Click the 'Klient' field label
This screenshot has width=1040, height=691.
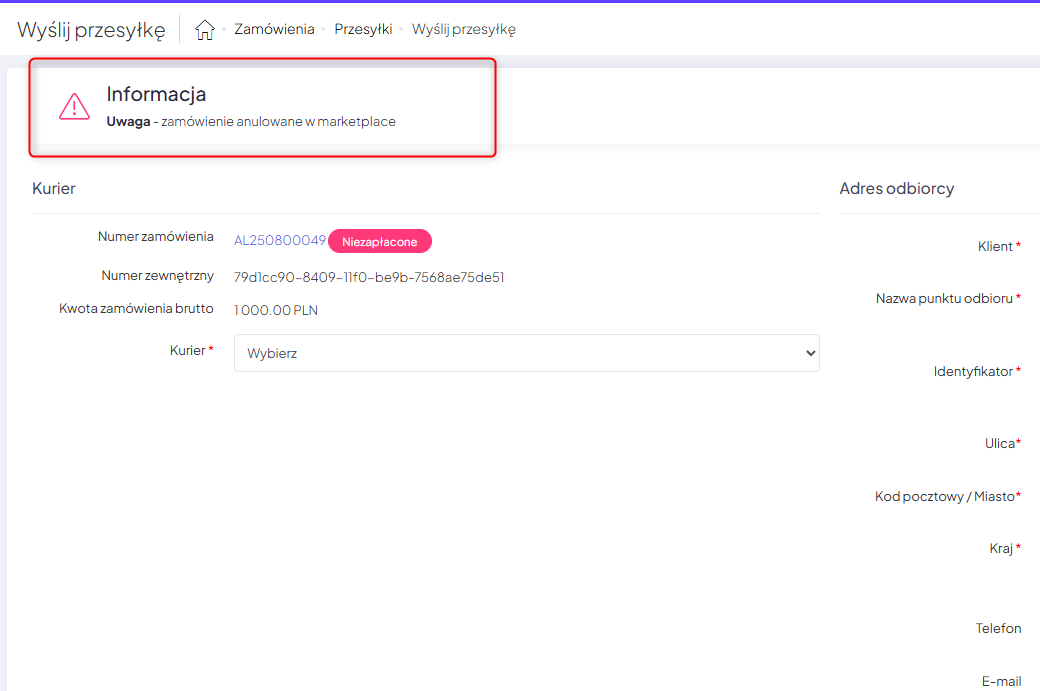[995, 246]
